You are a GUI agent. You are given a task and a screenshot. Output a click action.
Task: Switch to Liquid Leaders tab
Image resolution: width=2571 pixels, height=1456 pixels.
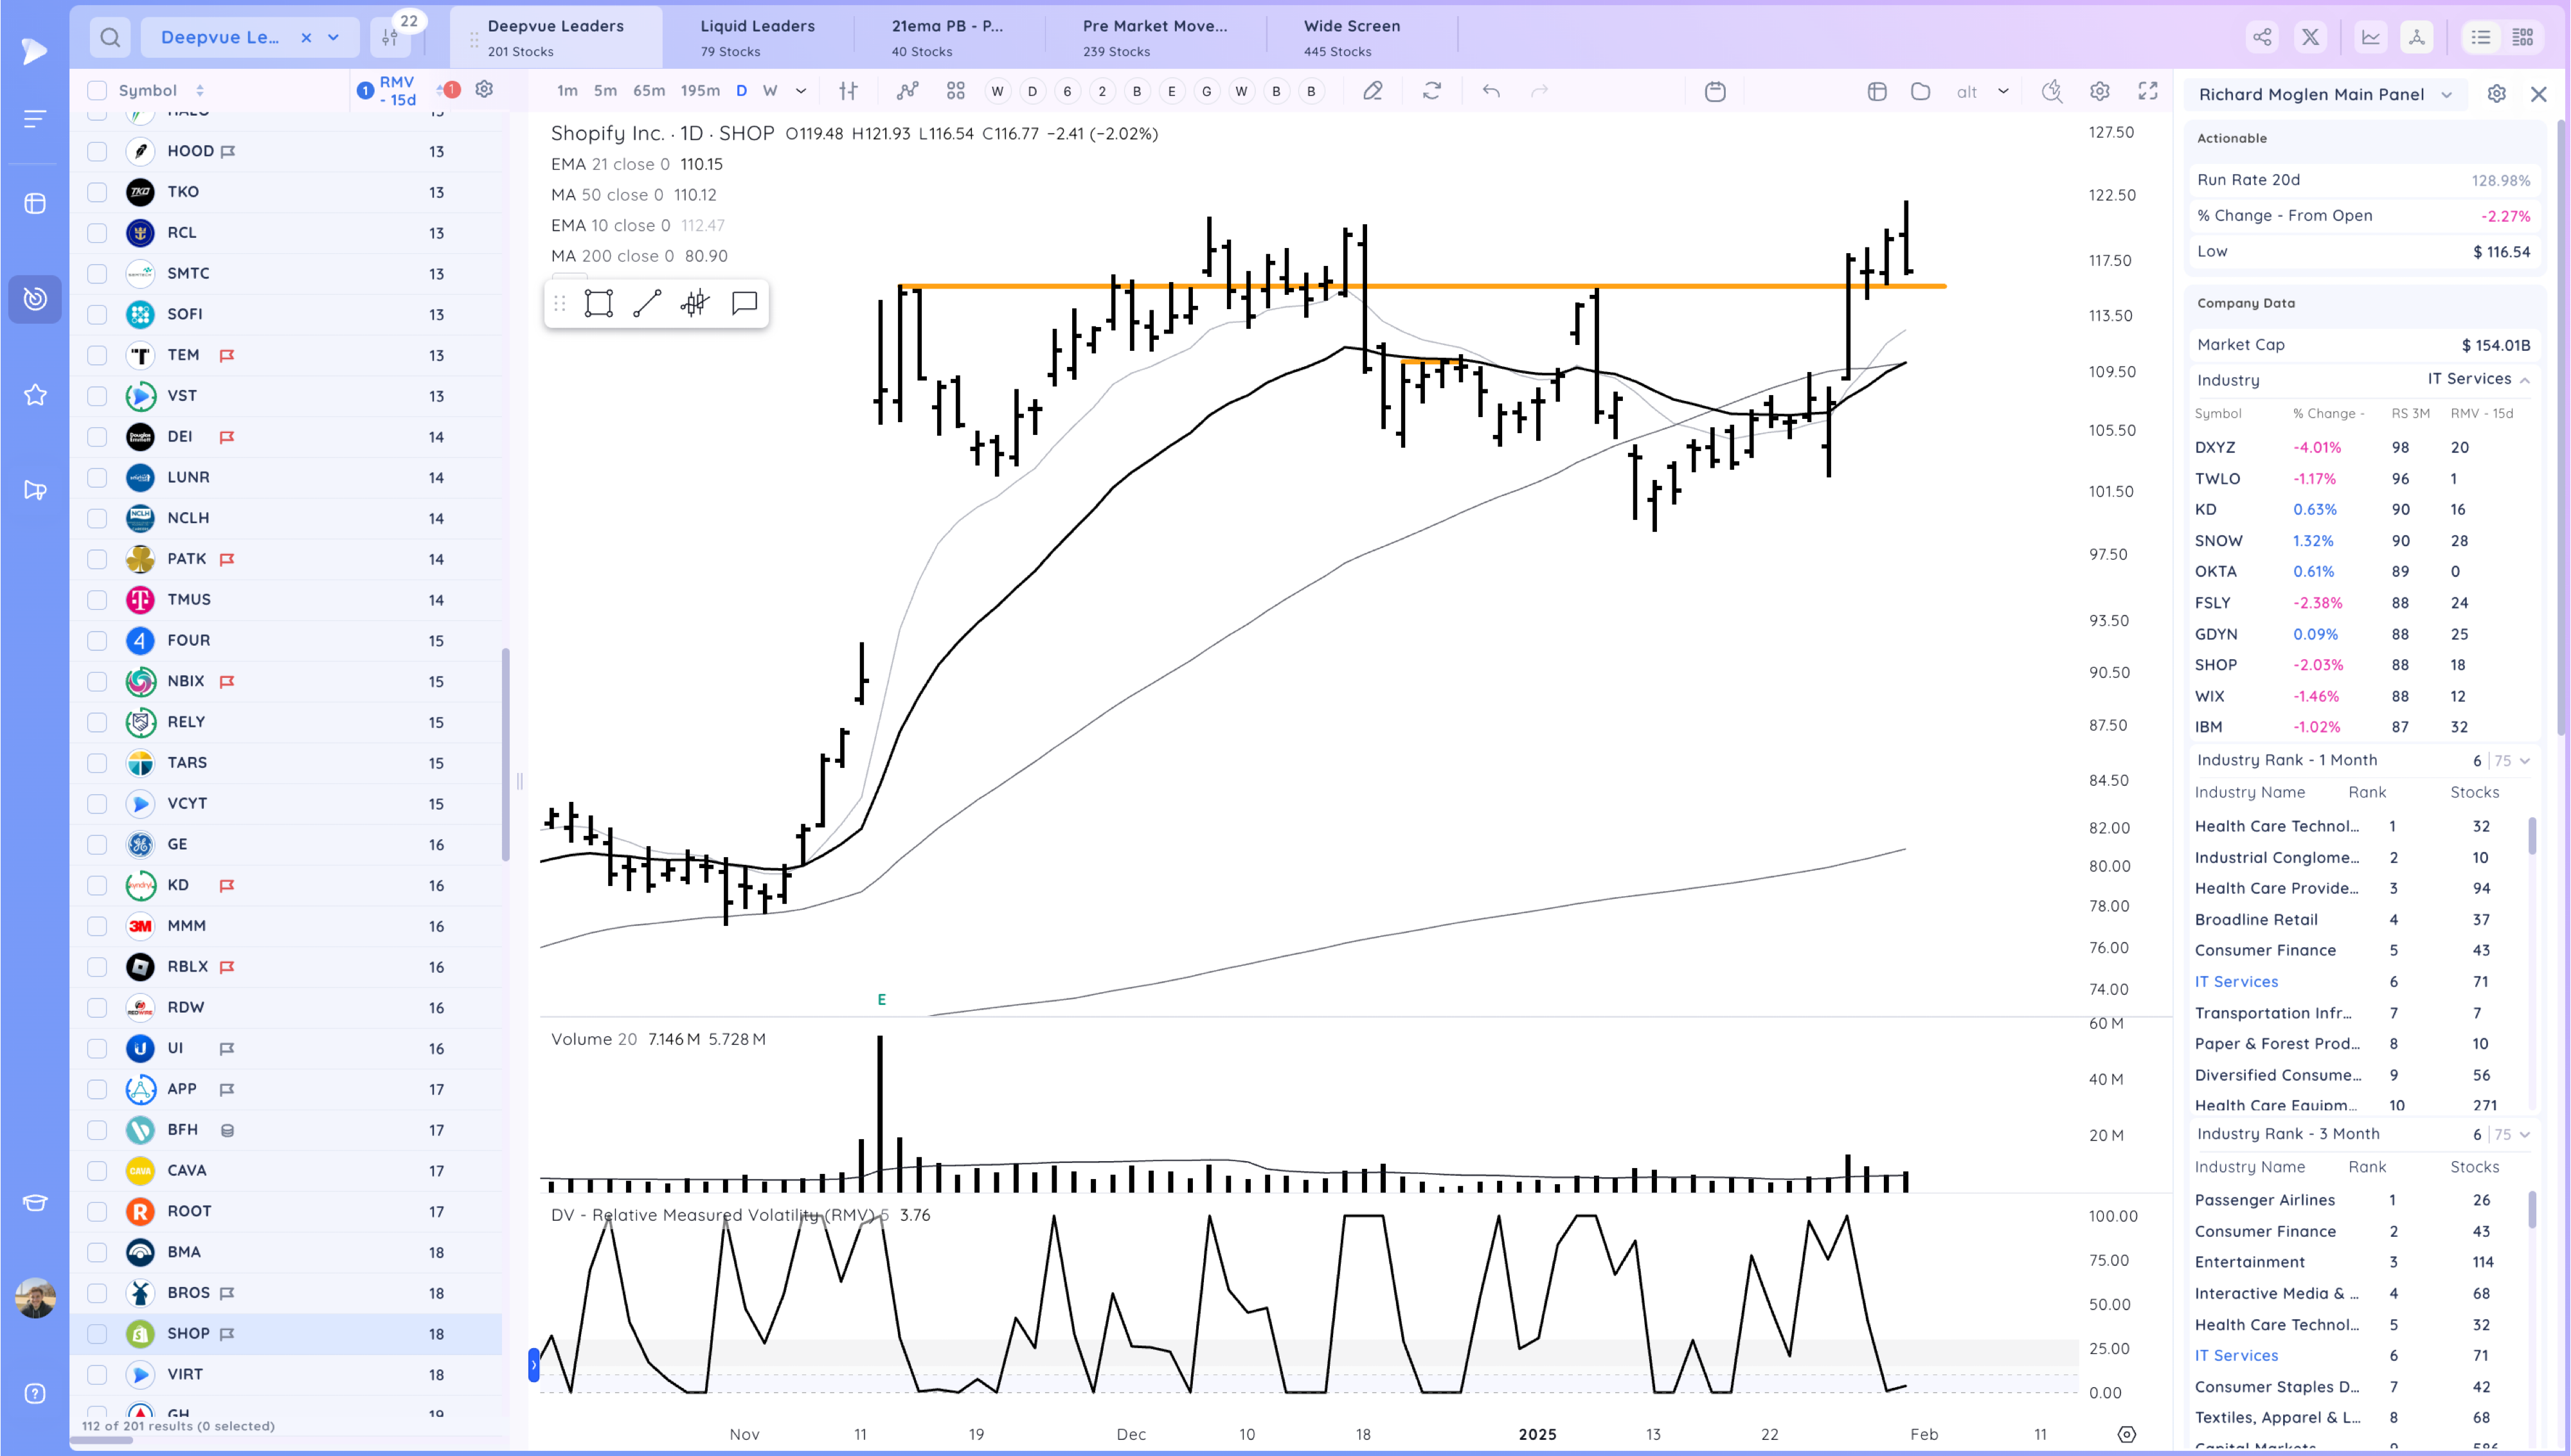[x=757, y=36]
